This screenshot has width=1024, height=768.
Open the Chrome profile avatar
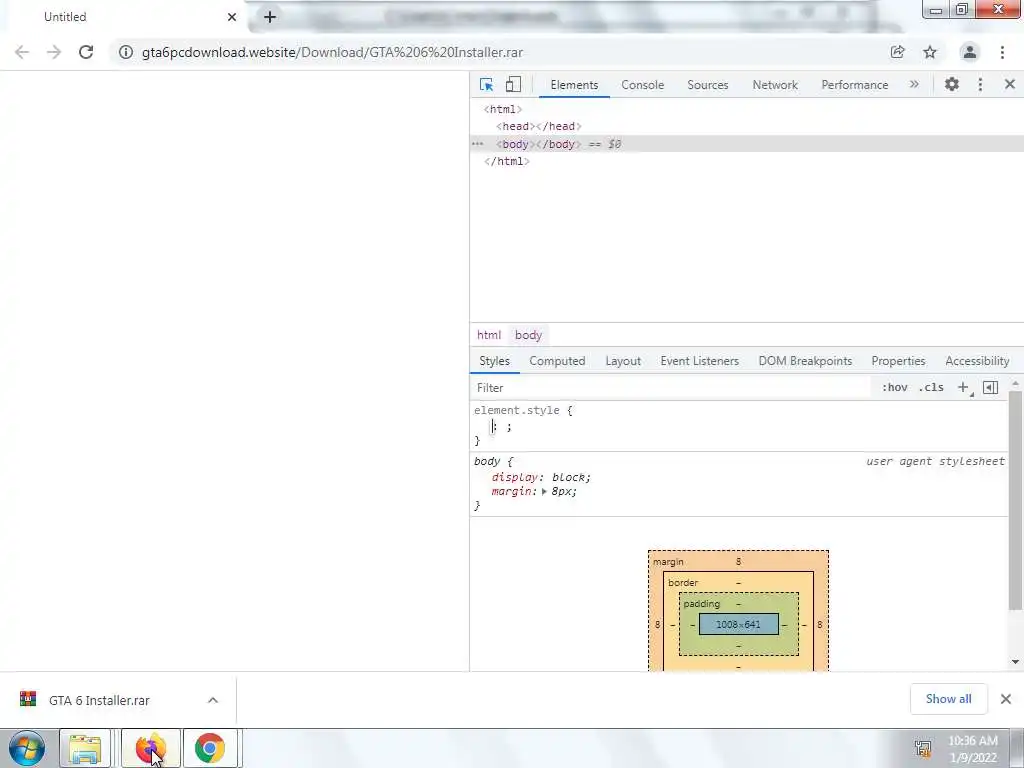970,52
